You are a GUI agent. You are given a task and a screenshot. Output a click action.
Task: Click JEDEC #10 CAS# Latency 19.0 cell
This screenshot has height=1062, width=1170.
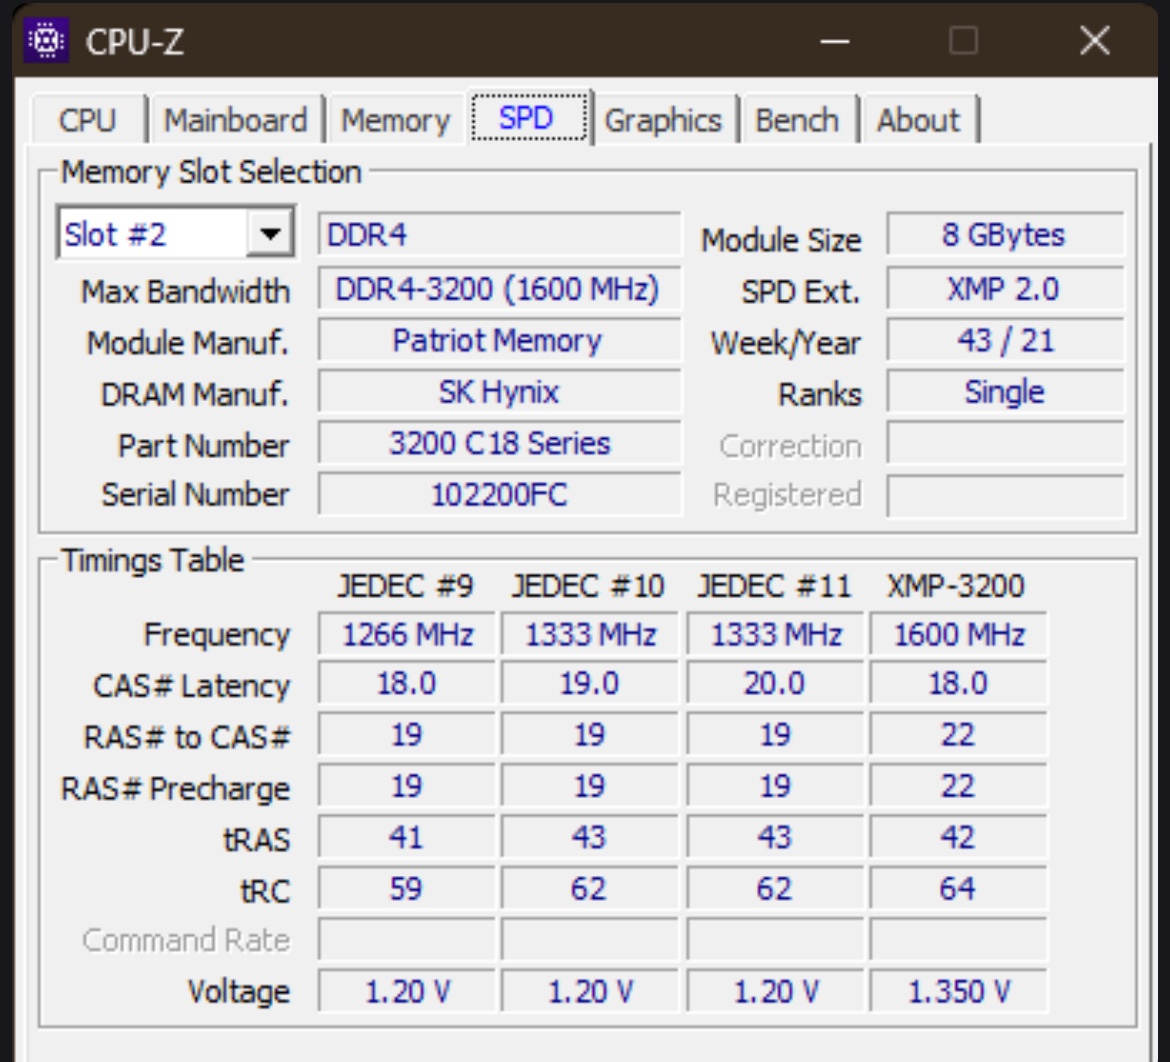(x=589, y=684)
